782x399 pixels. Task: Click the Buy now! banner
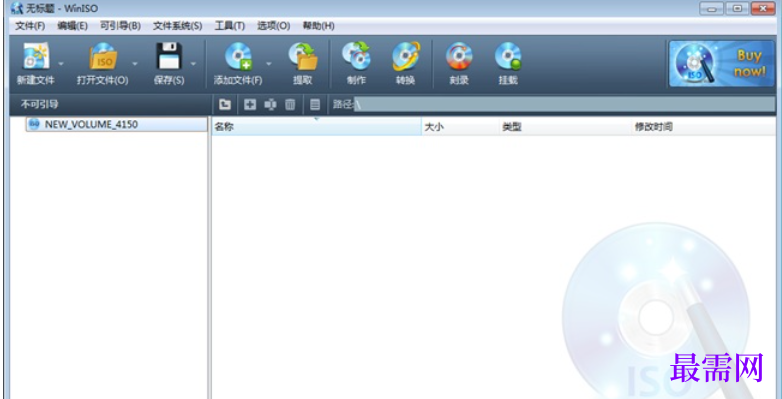click(x=721, y=63)
